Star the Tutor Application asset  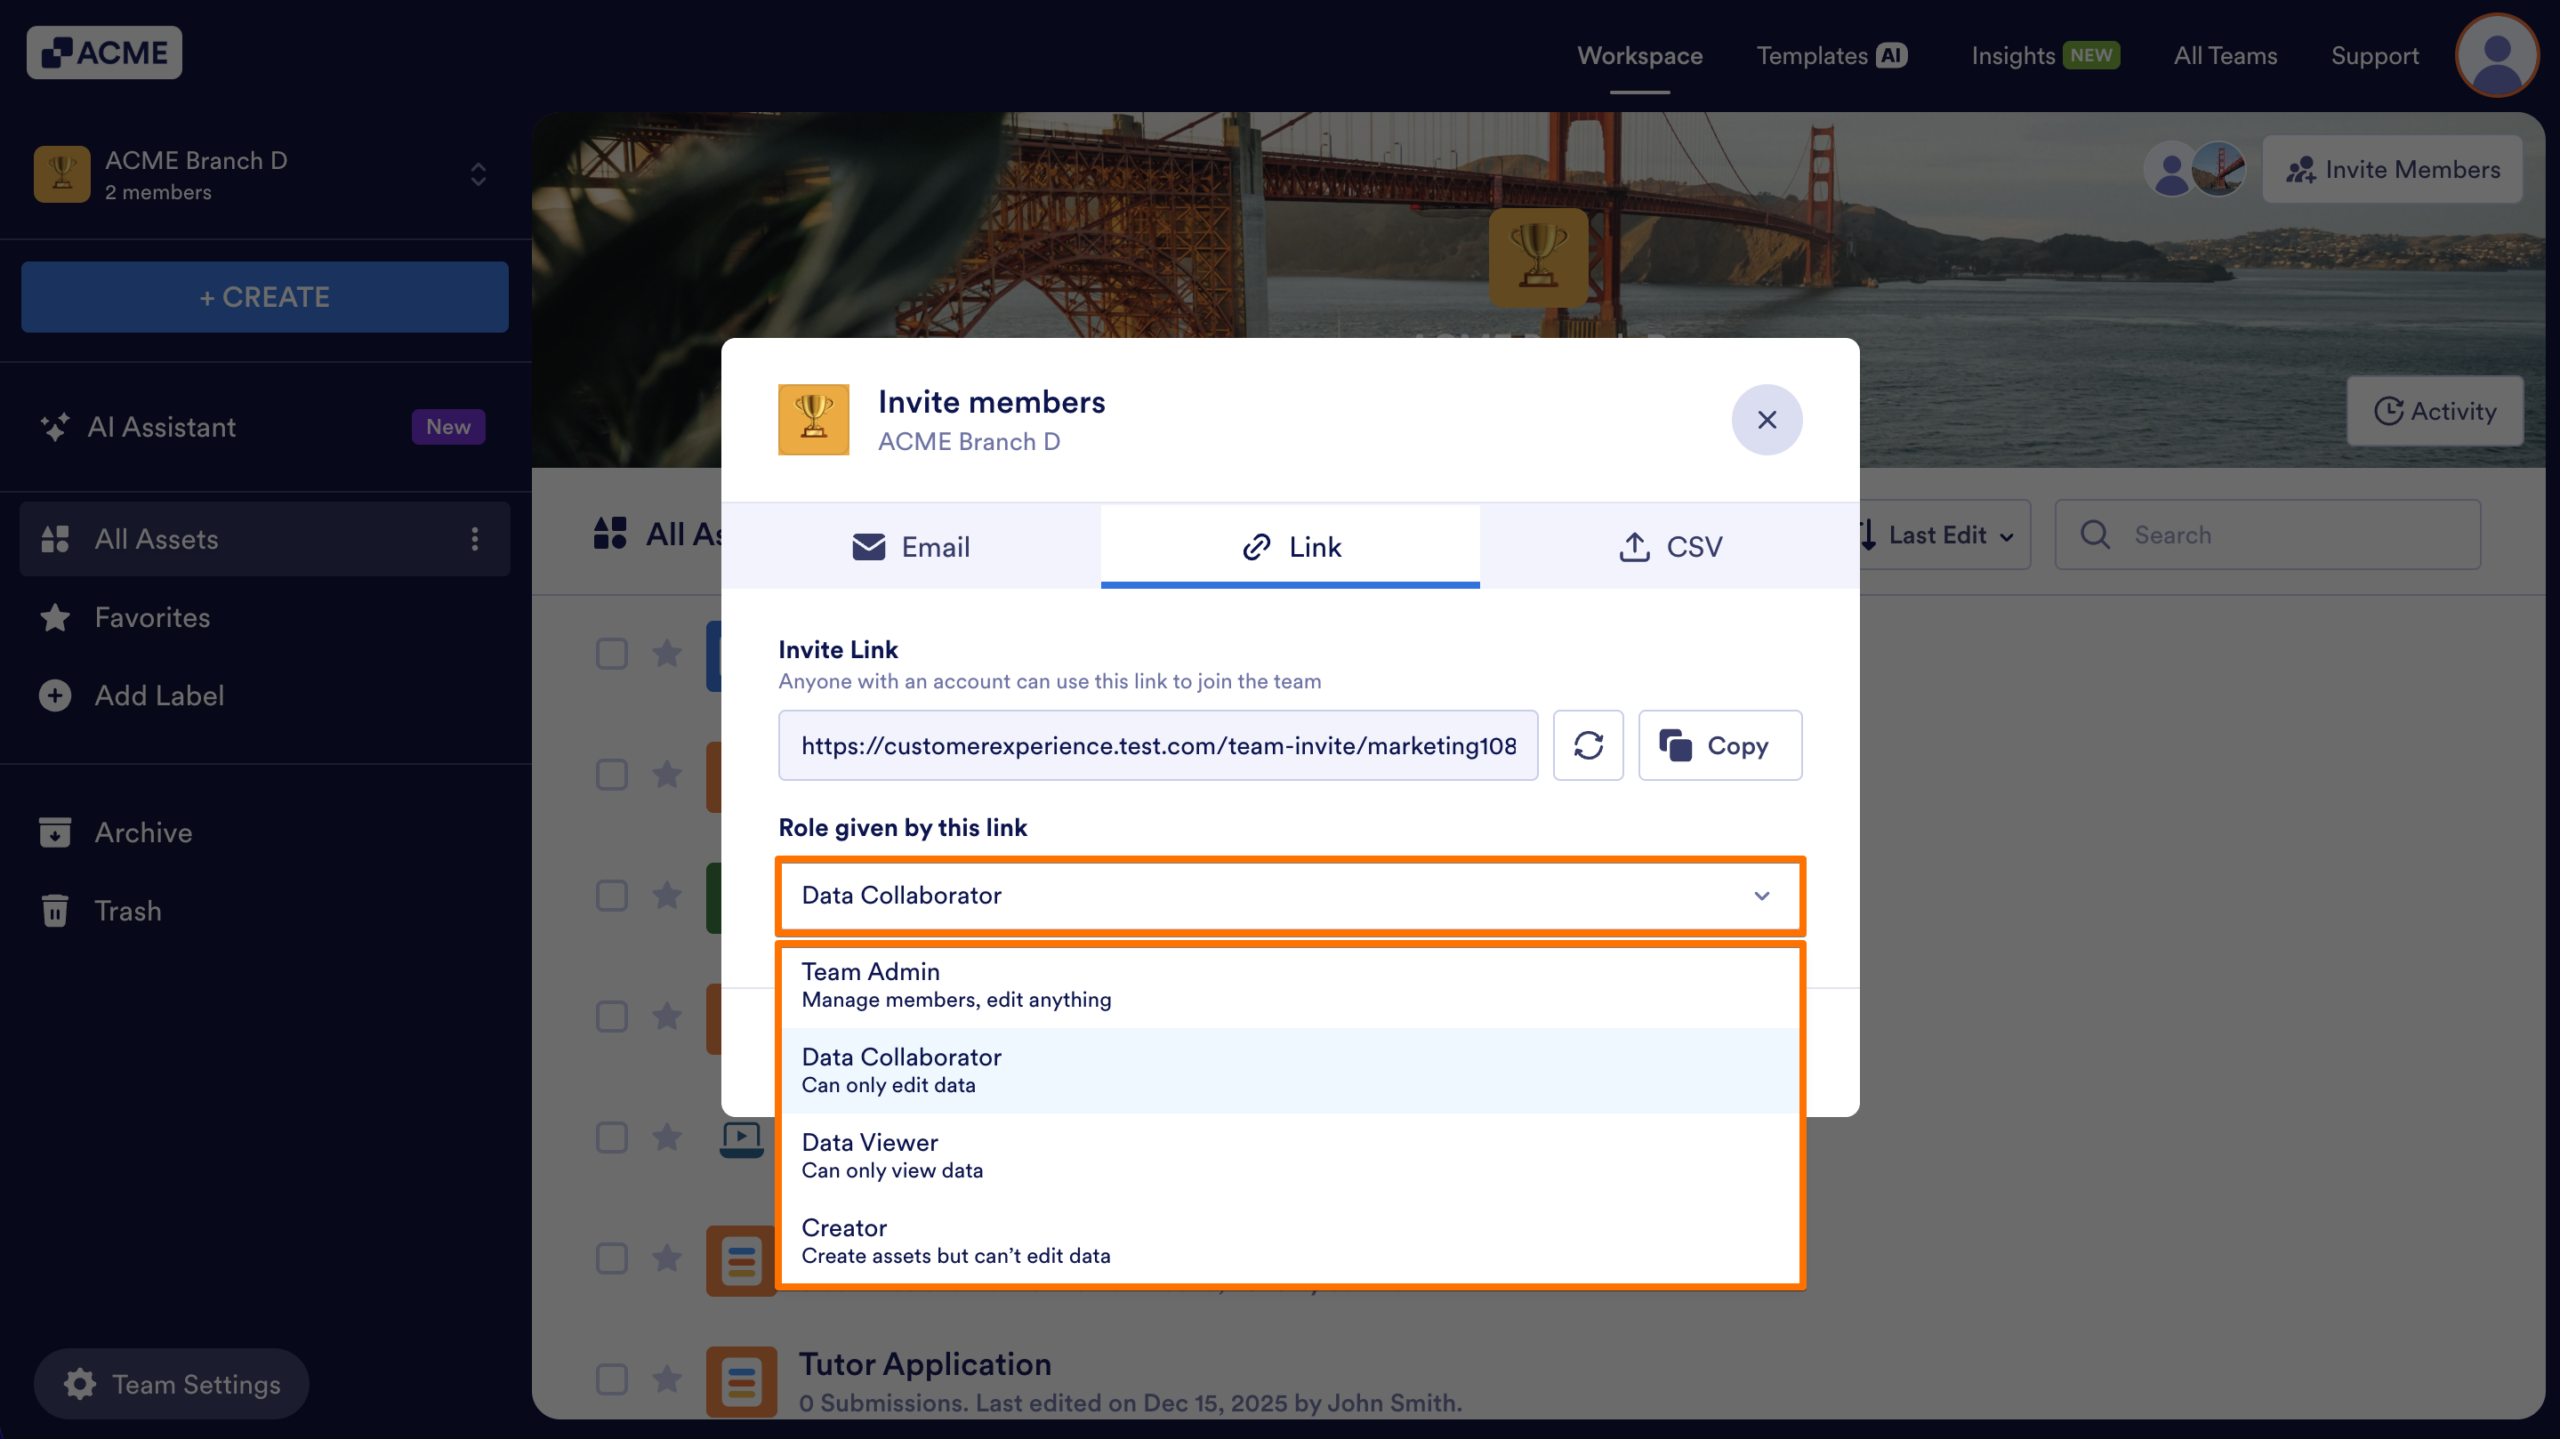[667, 1380]
